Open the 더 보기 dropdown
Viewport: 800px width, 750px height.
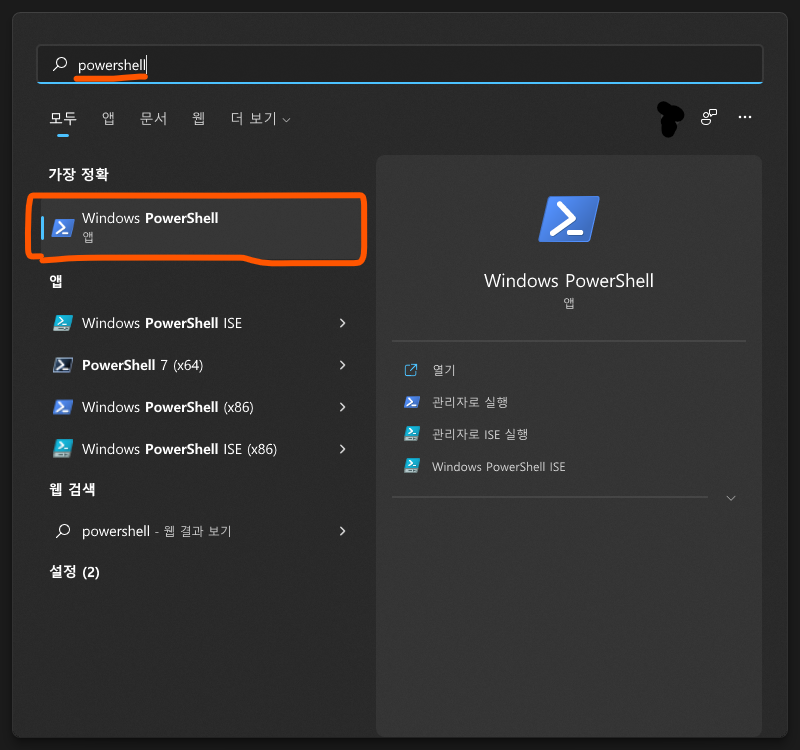click(x=260, y=119)
